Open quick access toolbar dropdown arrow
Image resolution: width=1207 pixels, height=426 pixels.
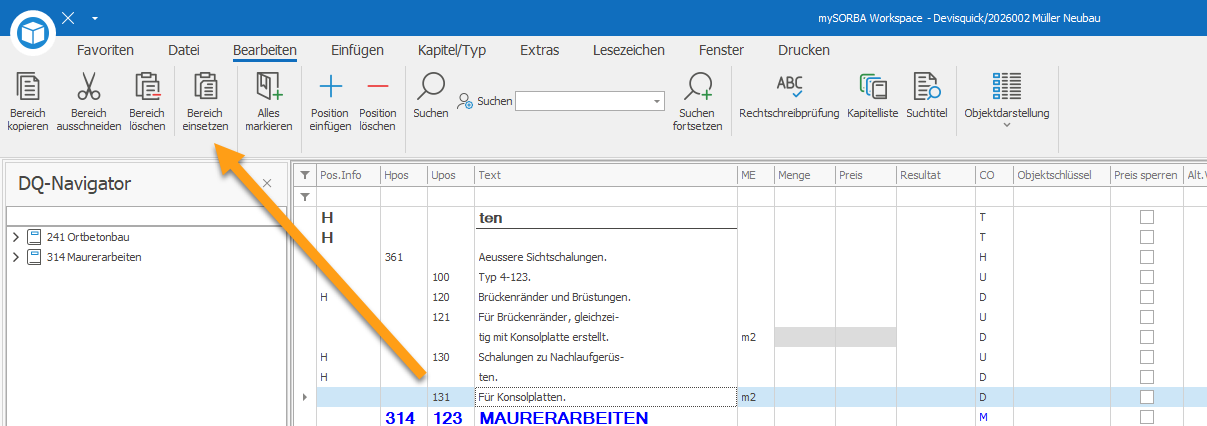click(94, 19)
